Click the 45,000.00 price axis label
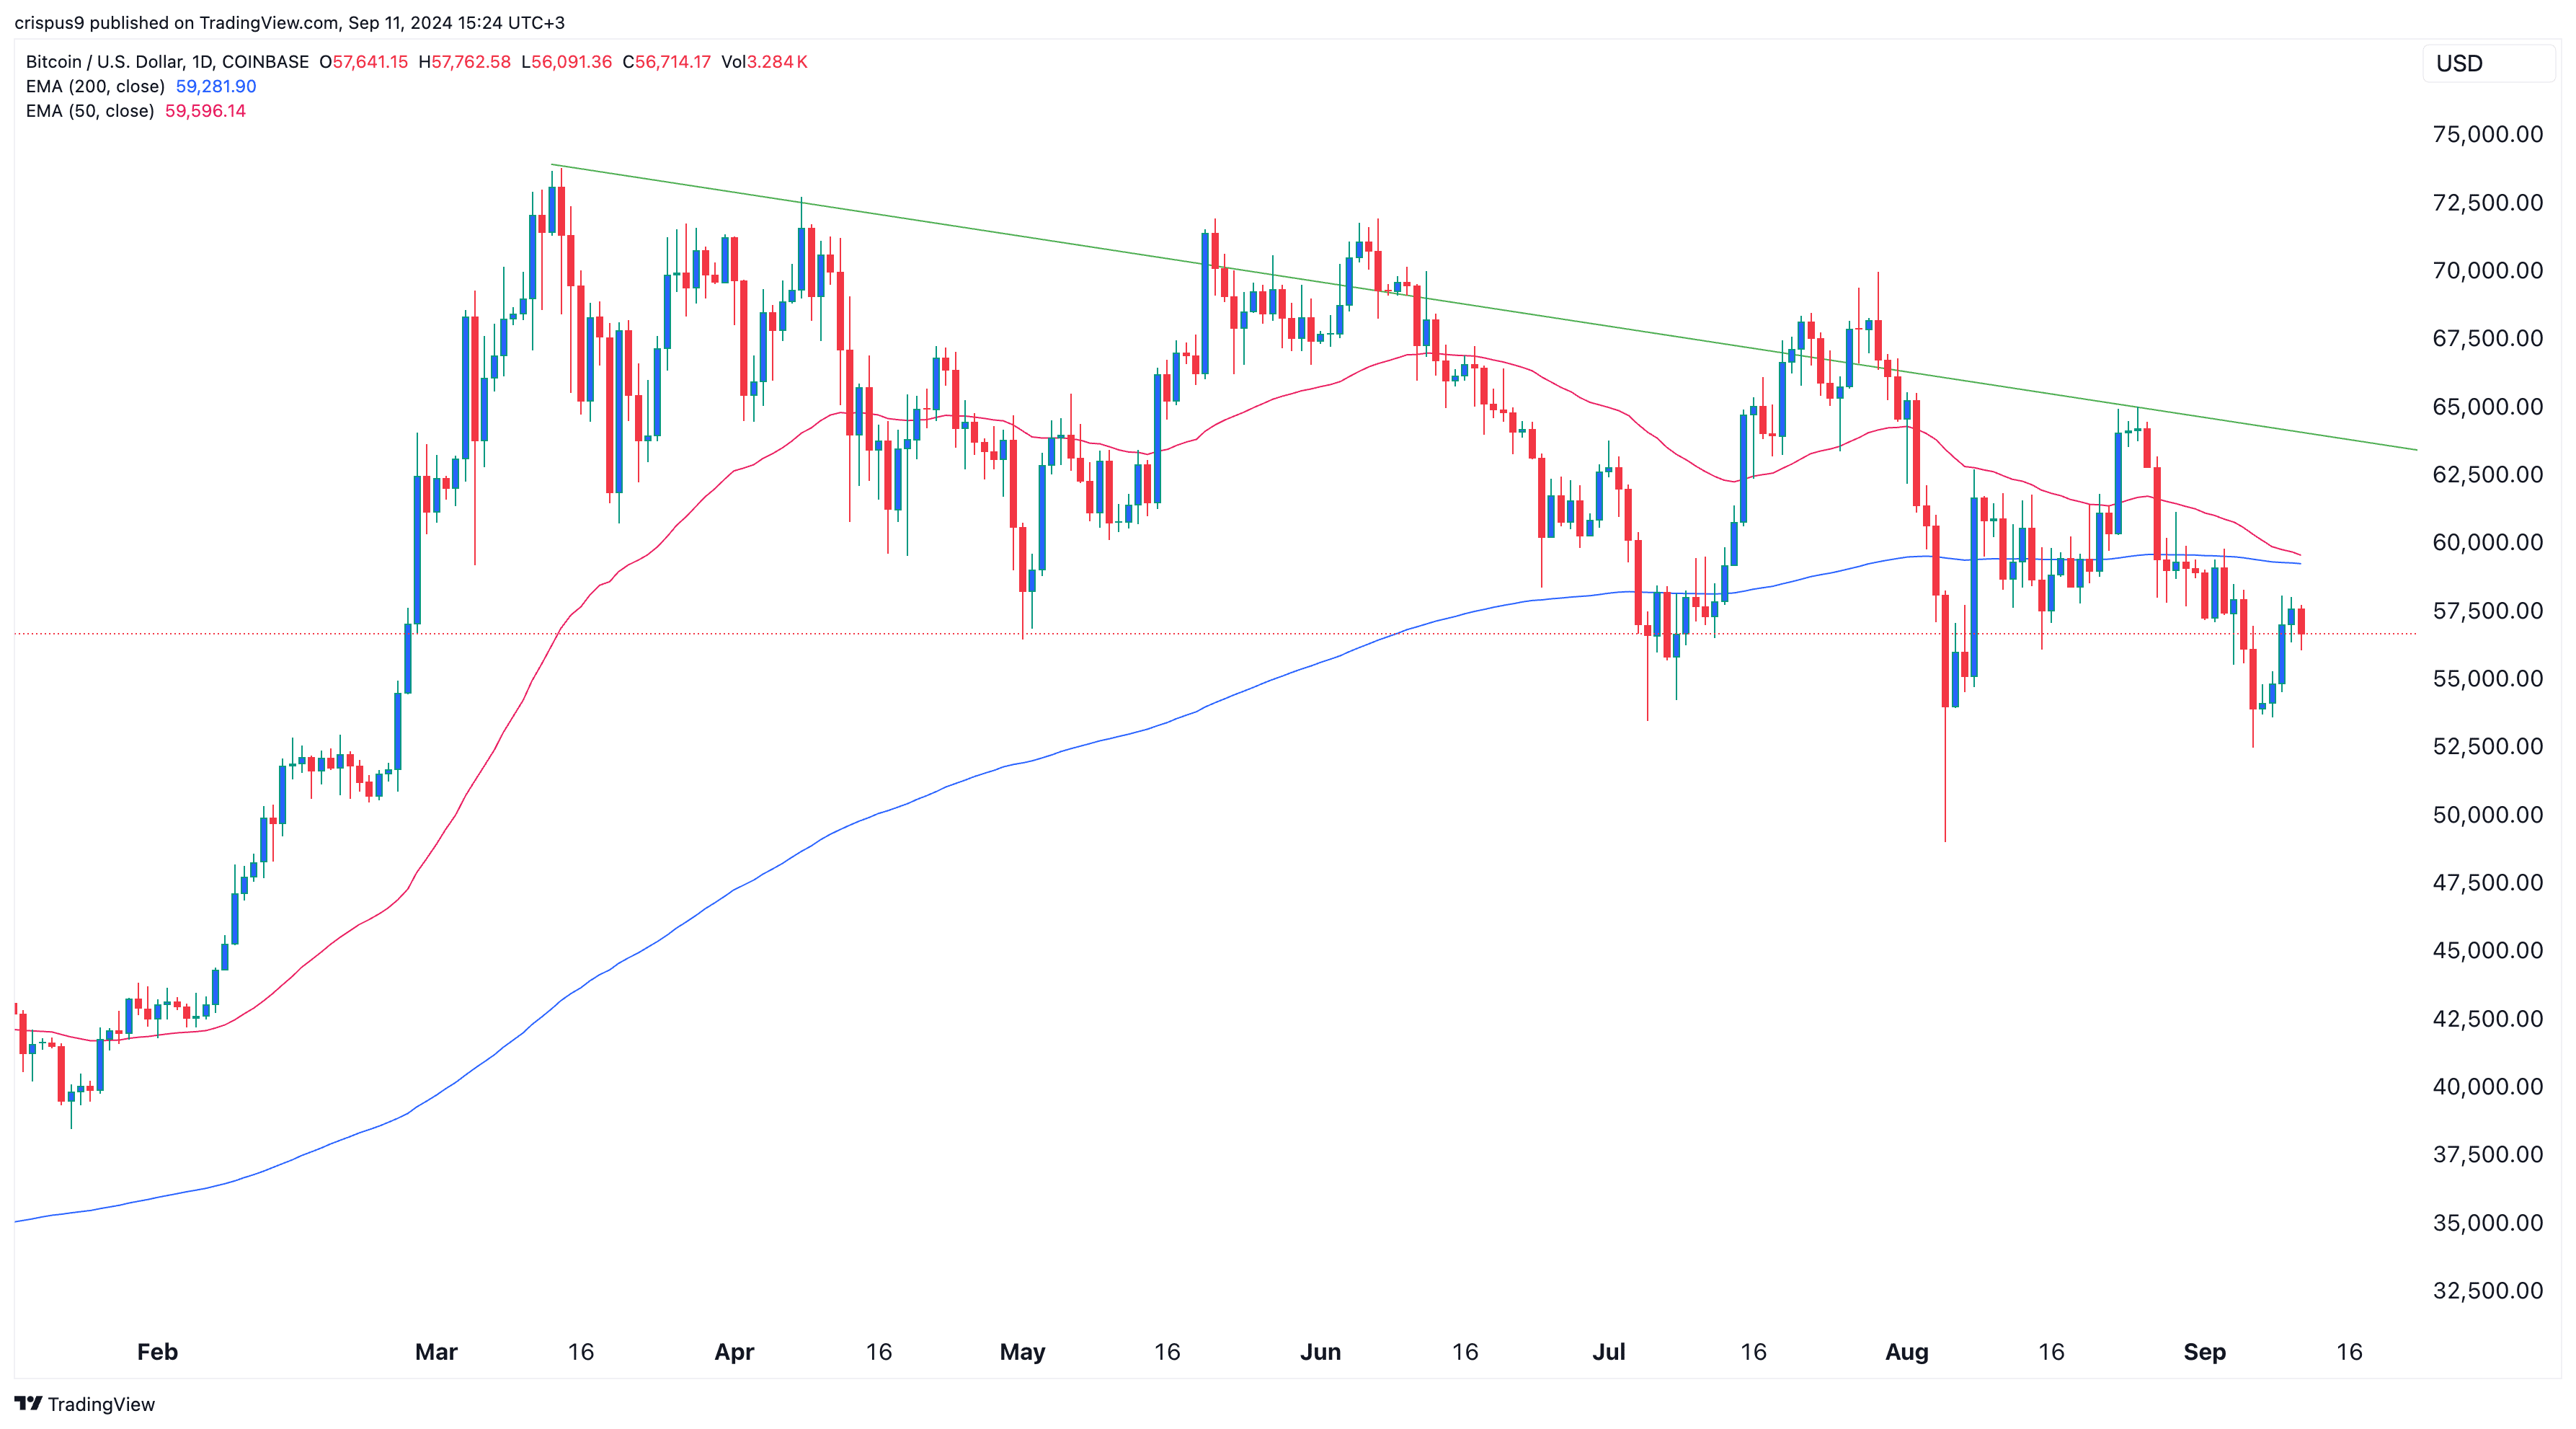Screen dimensions: 2576x1429 2487,950
